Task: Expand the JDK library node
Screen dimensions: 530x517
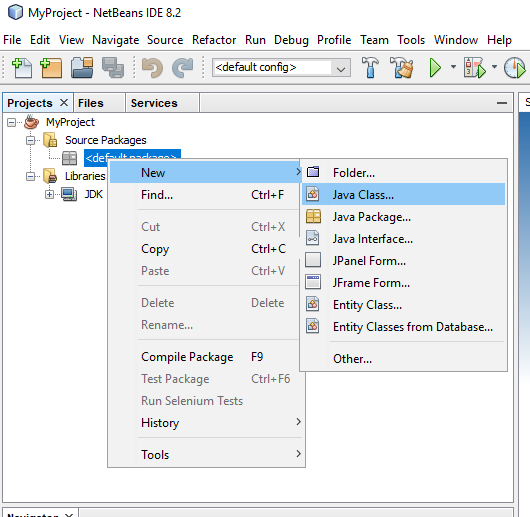Action: [x=49, y=194]
